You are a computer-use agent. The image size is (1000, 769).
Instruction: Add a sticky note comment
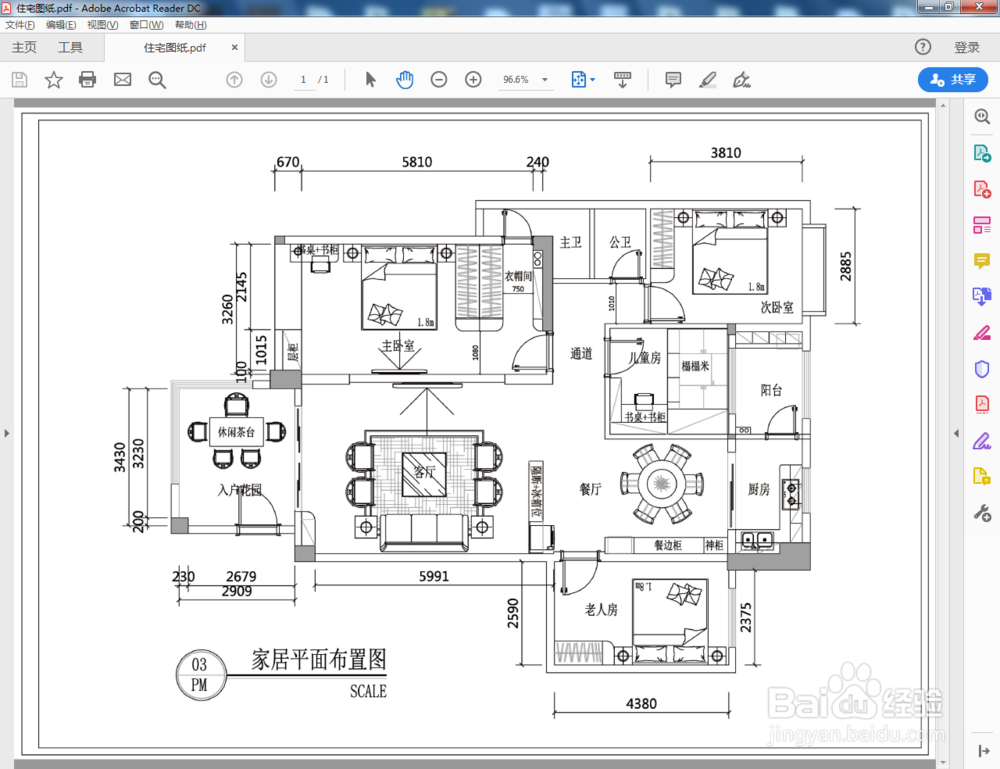pyautogui.click(x=673, y=80)
